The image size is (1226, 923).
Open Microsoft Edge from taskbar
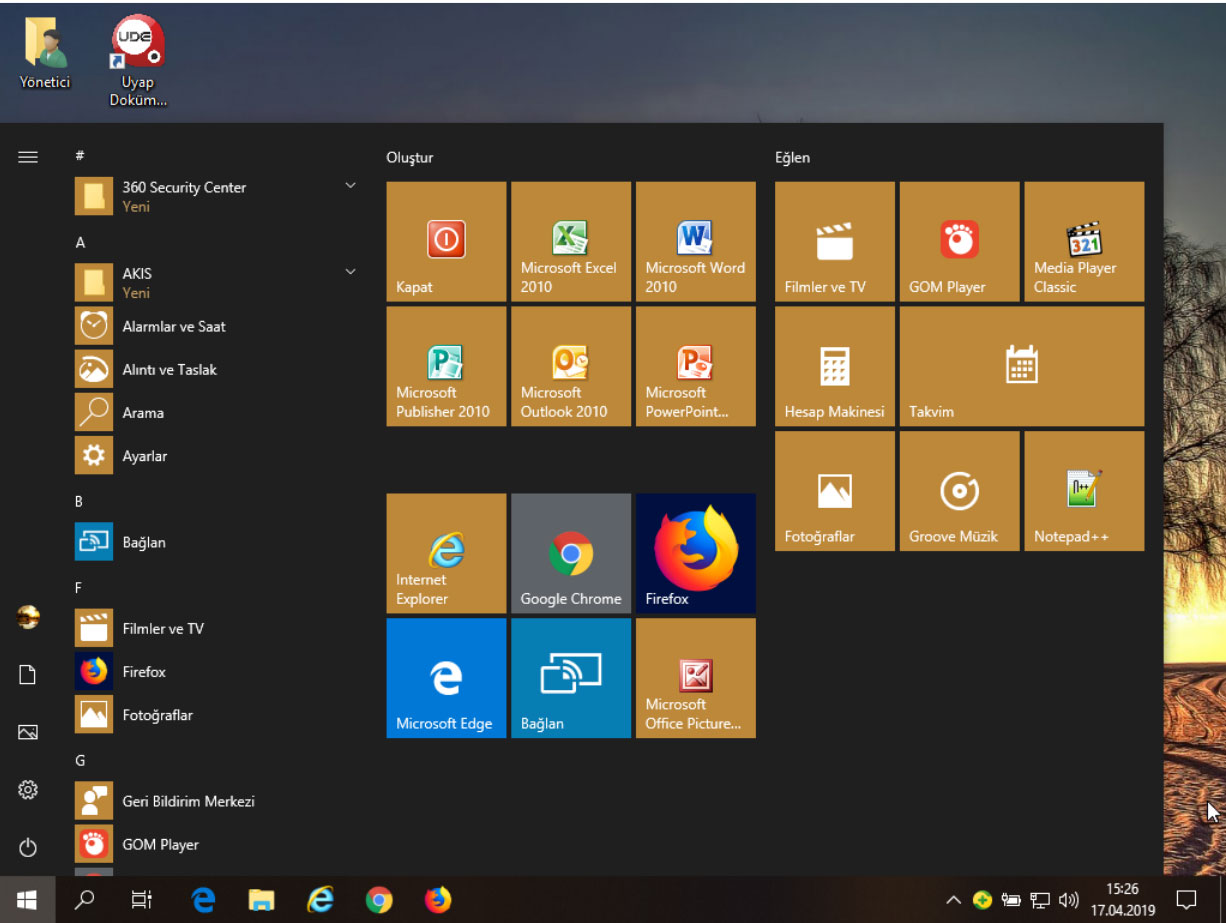point(203,900)
